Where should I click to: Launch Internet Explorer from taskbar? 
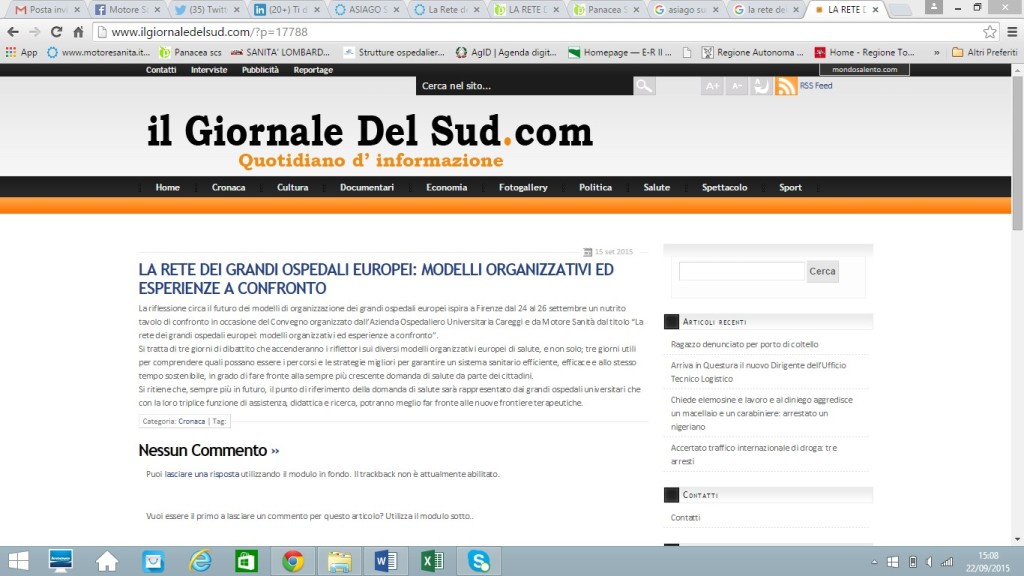pos(200,561)
